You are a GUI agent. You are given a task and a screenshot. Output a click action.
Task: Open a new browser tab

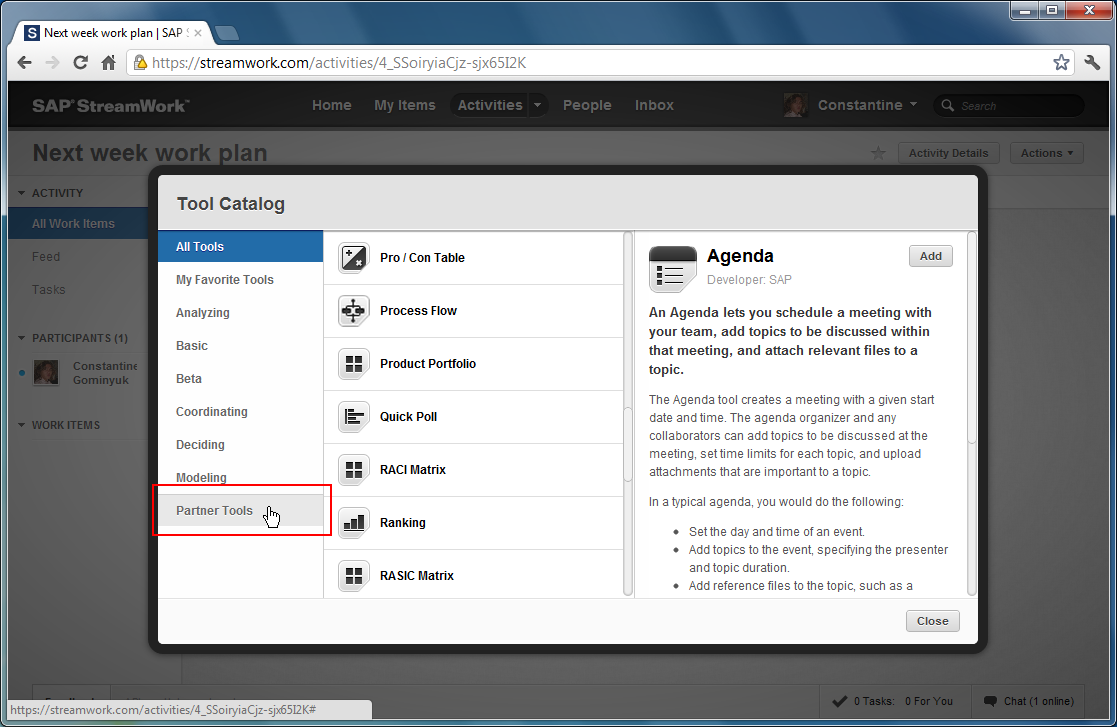click(227, 33)
